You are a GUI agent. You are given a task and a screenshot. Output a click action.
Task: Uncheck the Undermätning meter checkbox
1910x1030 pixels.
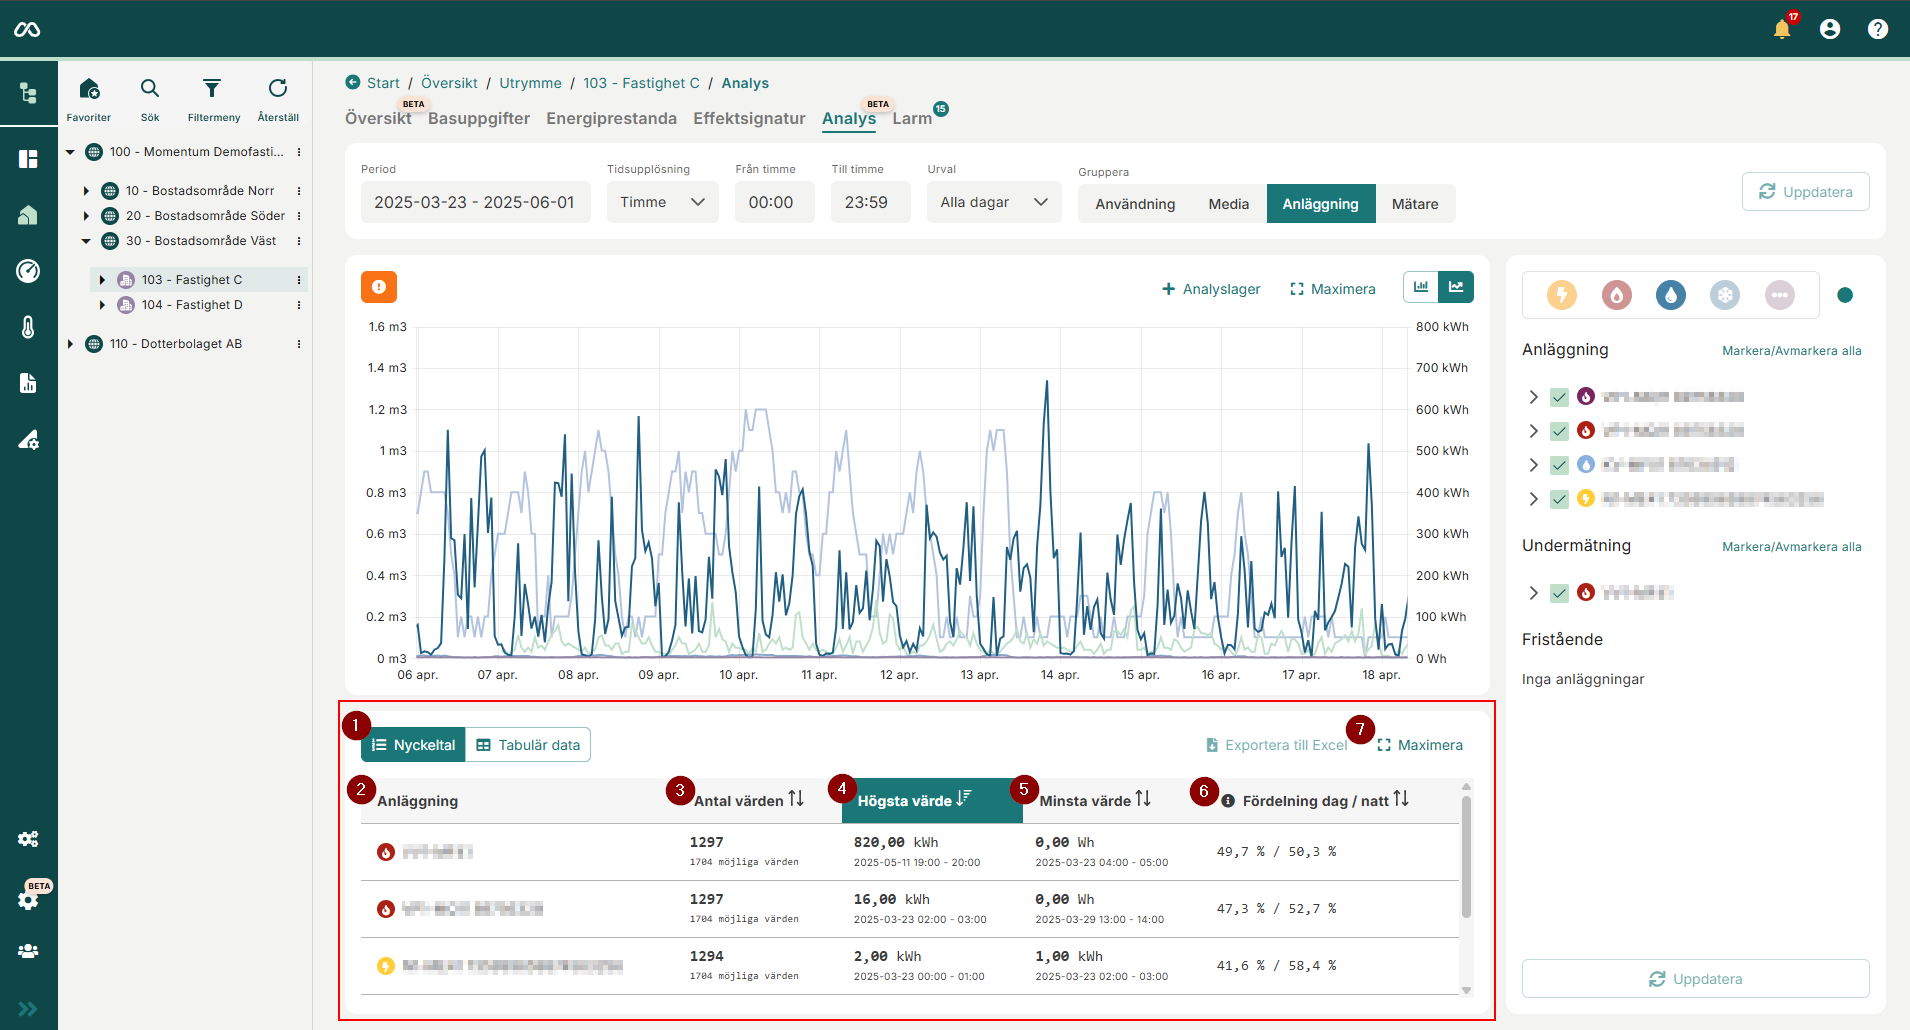pos(1559,593)
